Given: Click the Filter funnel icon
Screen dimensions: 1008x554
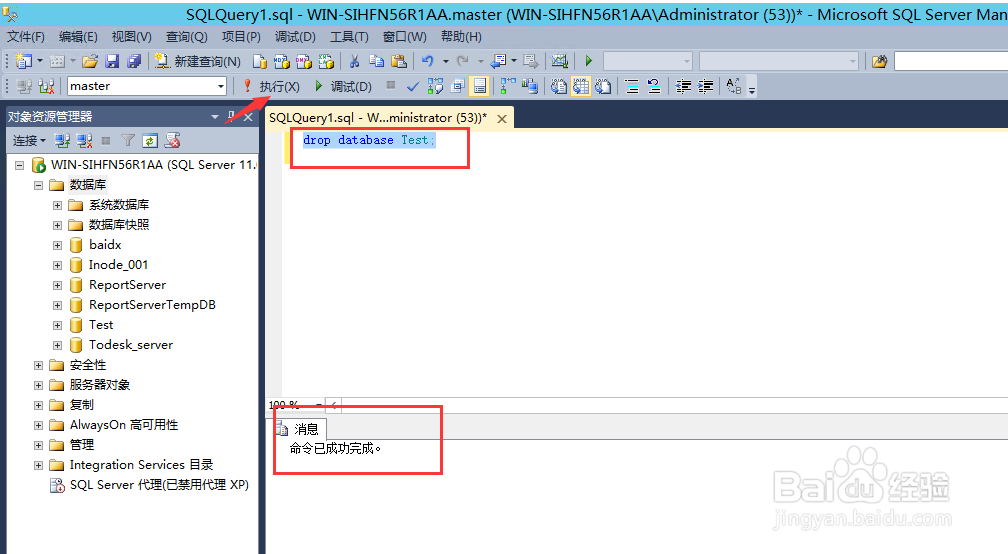Looking at the screenshot, I should [x=128, y=141].
